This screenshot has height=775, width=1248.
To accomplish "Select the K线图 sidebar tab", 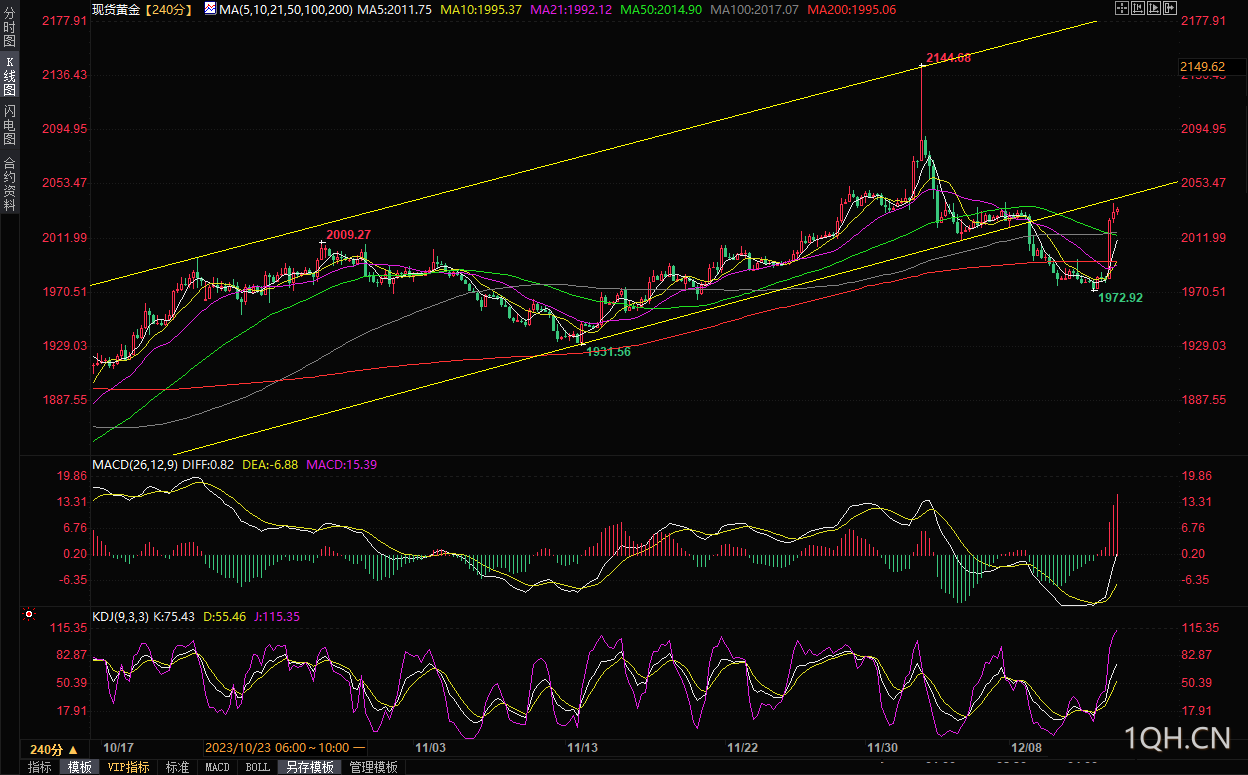I will (x=10, y=76).
